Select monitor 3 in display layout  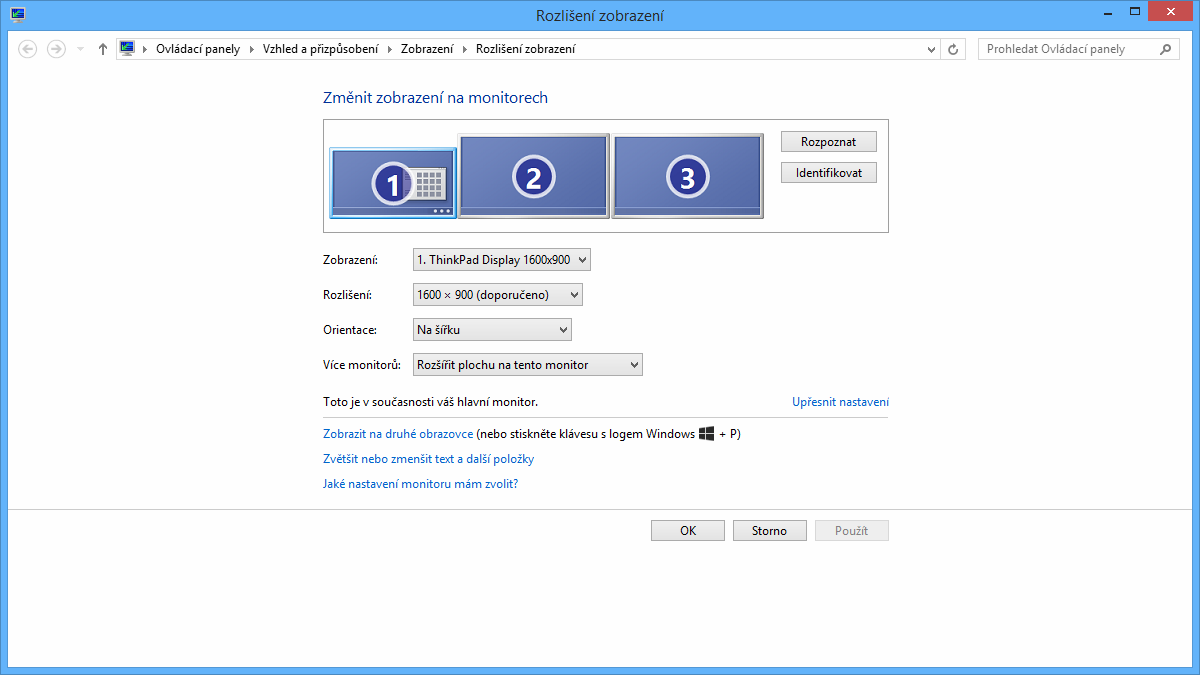click(x=687, y=176)
